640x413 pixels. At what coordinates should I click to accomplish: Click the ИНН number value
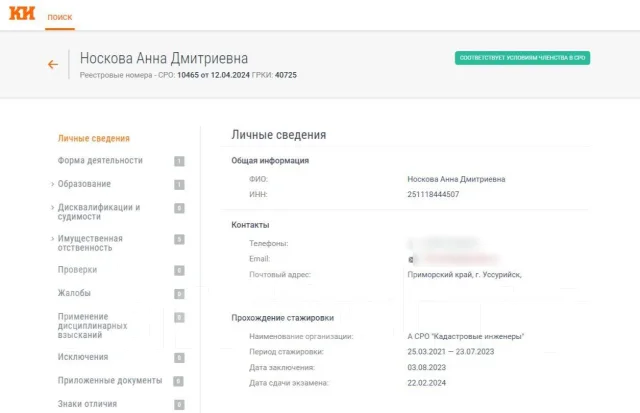point(433,194)
